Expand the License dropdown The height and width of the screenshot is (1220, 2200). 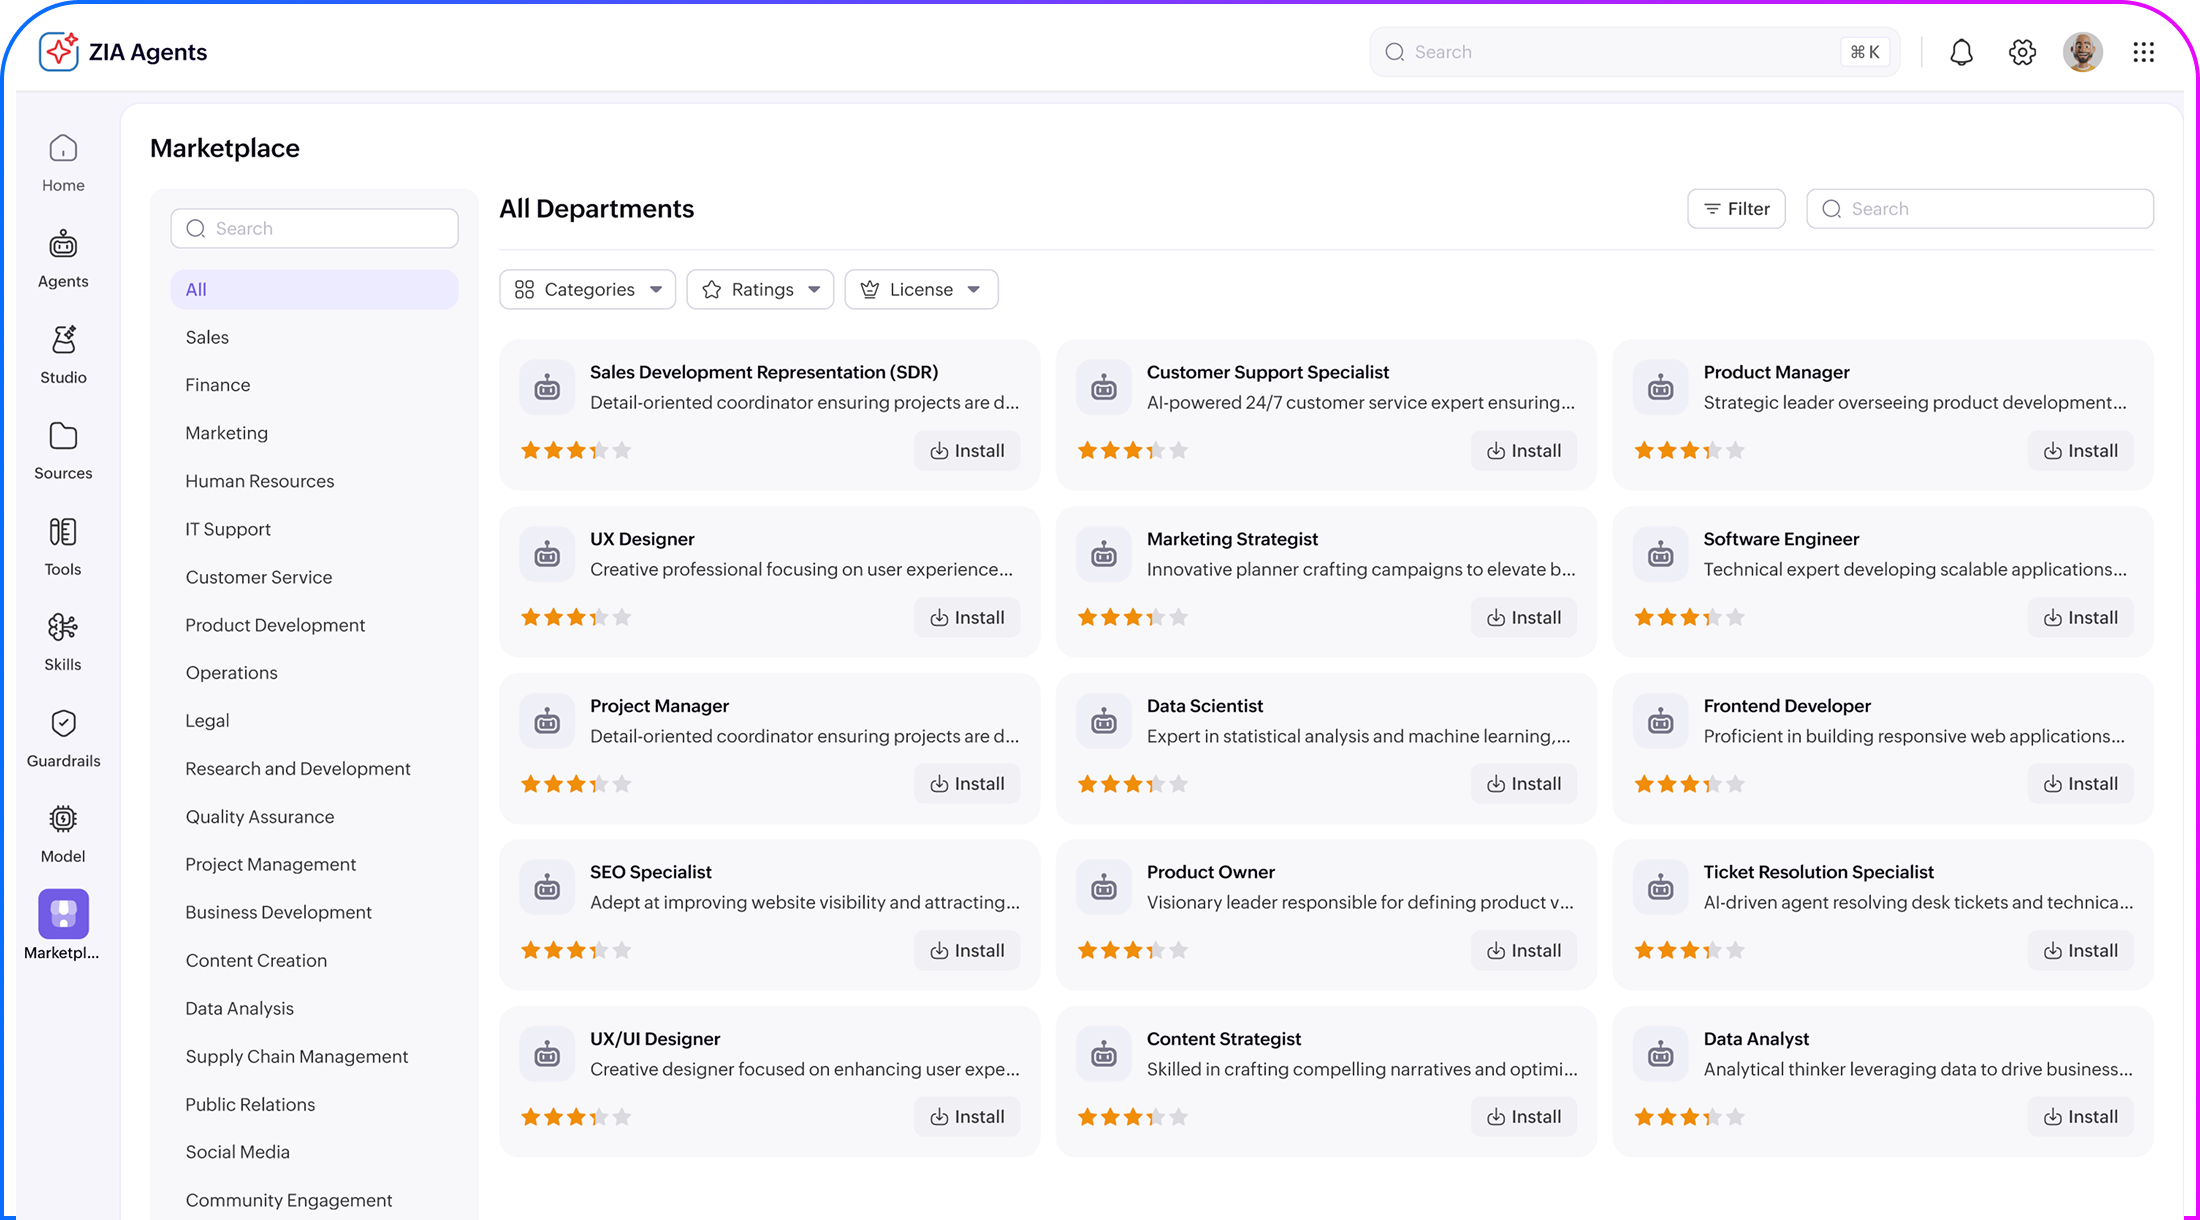click(921, 289)
